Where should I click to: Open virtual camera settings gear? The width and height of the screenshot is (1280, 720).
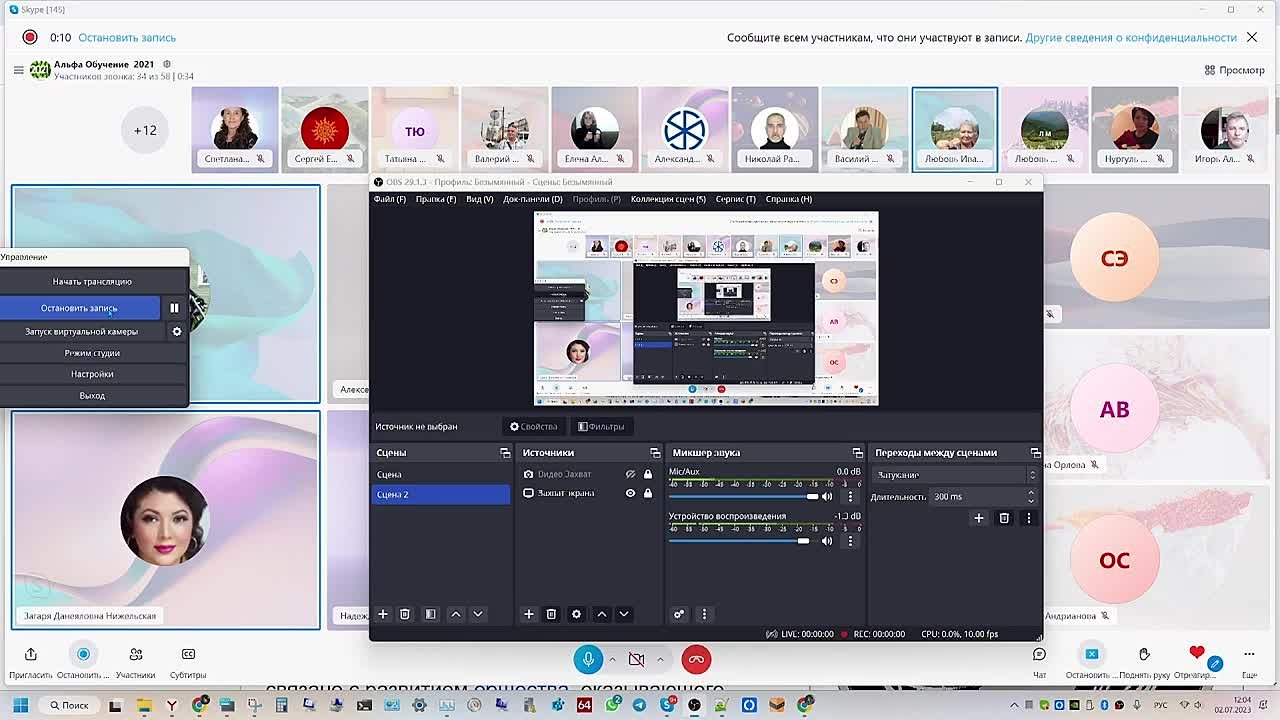177,331
